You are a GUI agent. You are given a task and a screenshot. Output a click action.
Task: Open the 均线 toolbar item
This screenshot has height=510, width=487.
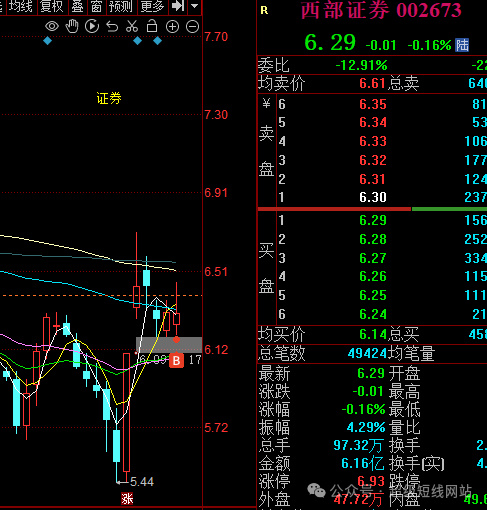20,6
